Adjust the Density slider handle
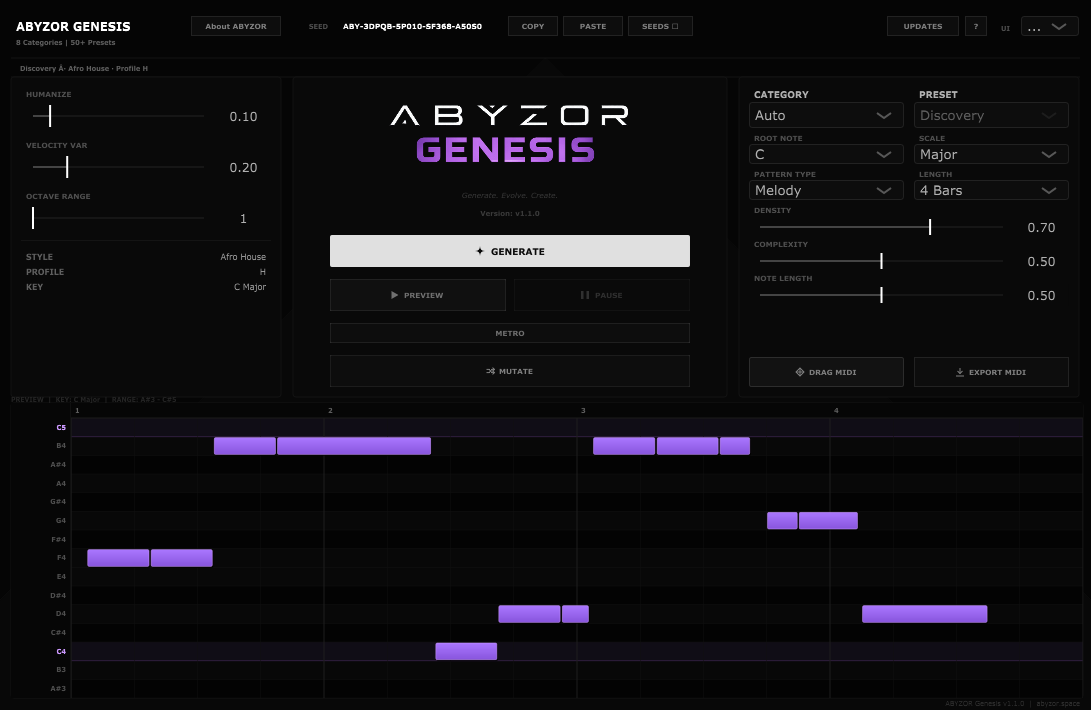The height and width of the screenshot is (710, 1091). tap(930, 227)
